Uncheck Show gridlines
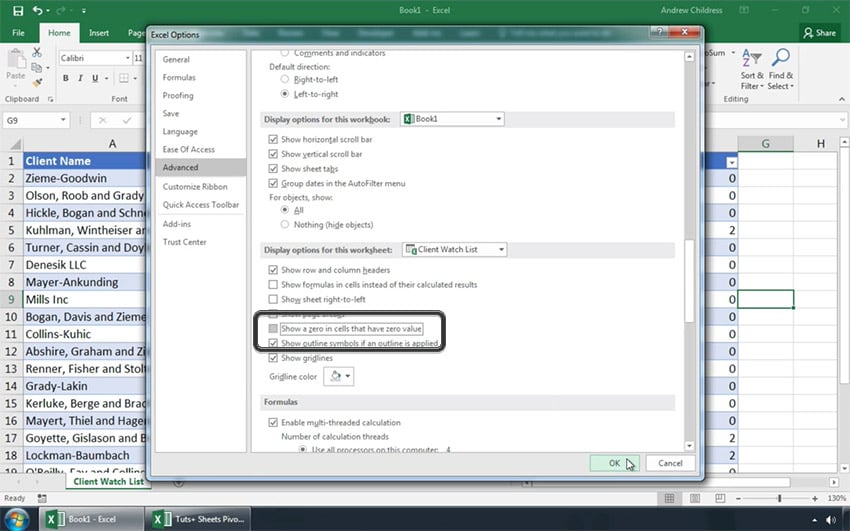Image resolution: width=850 pixels, height=531 pixels. [273, 358]
